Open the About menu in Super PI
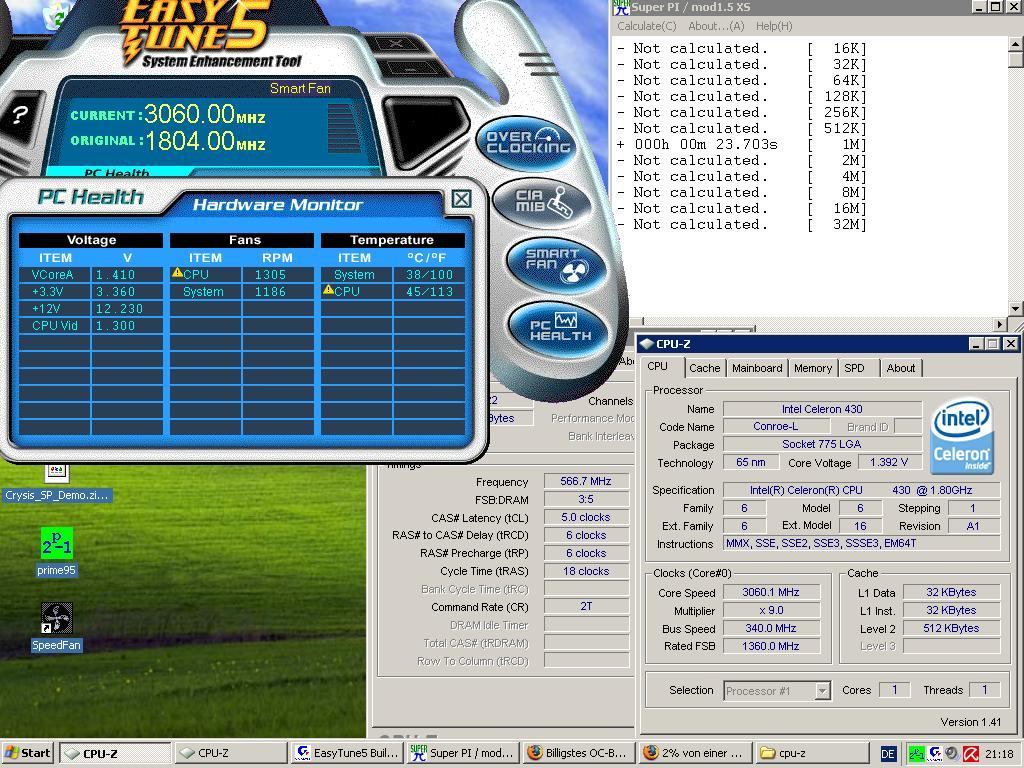1024x768 pixels. click(716, 26)
